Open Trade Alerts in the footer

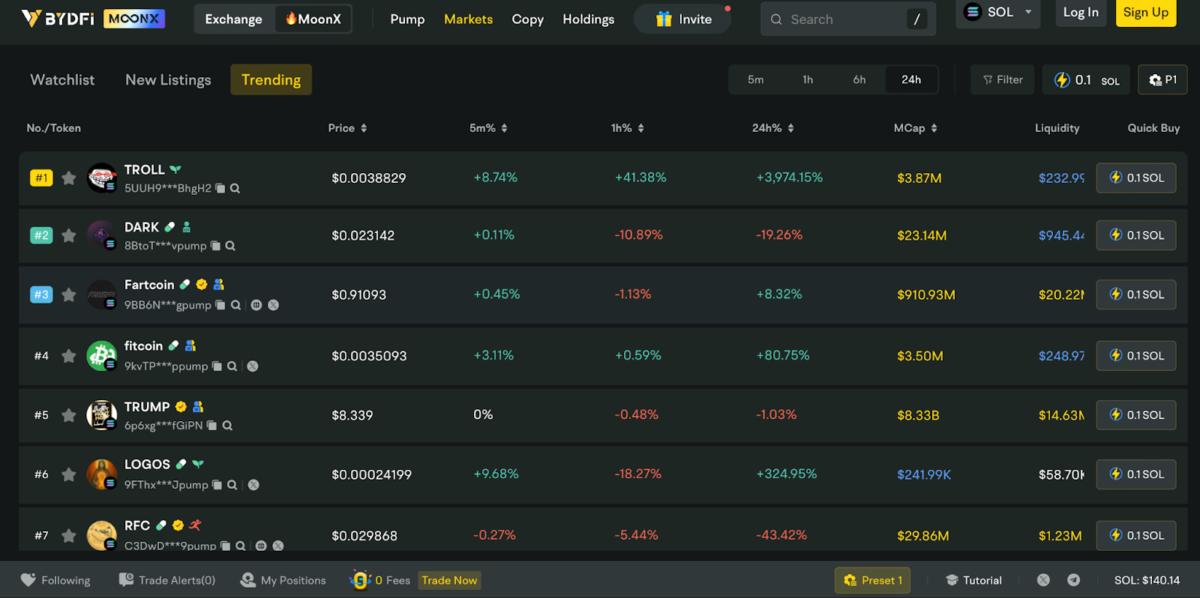coord(167,580)
